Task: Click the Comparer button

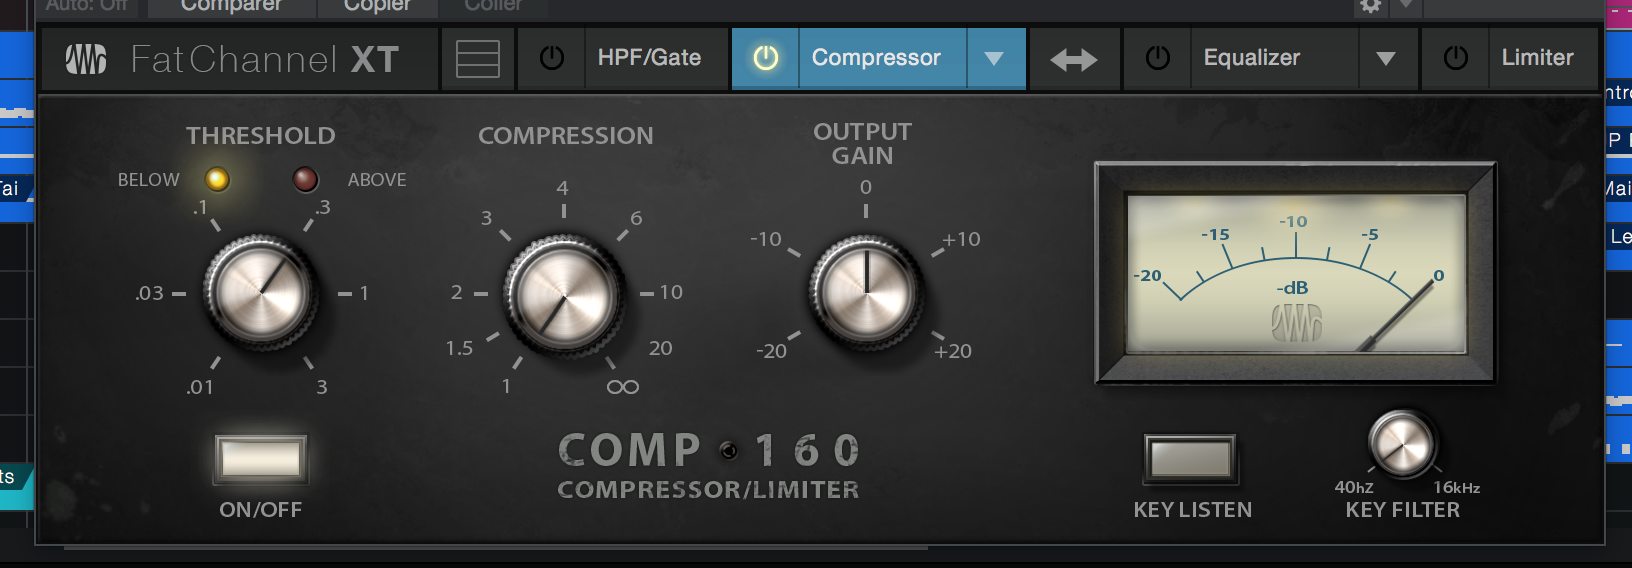Action: coord(231,6)
